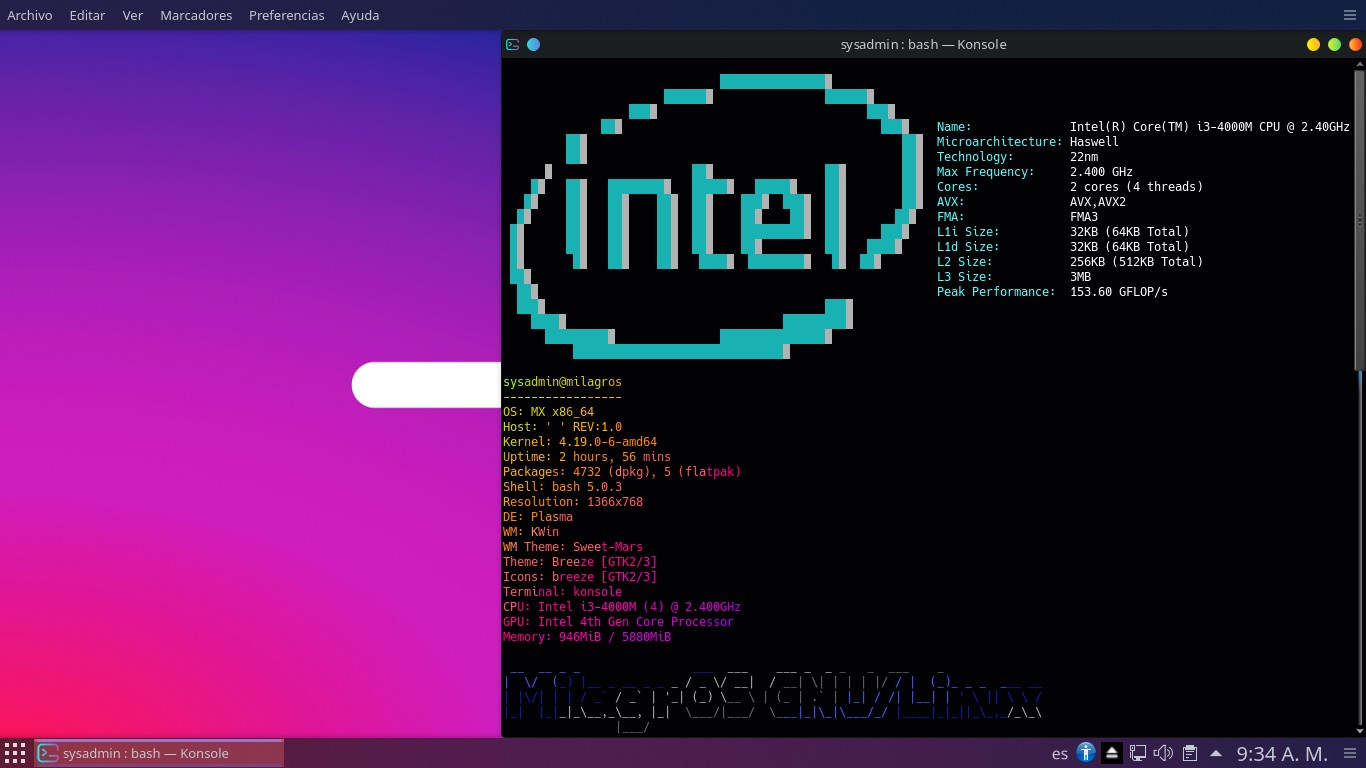
Task: Click the sysadmin bash Konsole taskbar entry
Action: coord(160,753)
